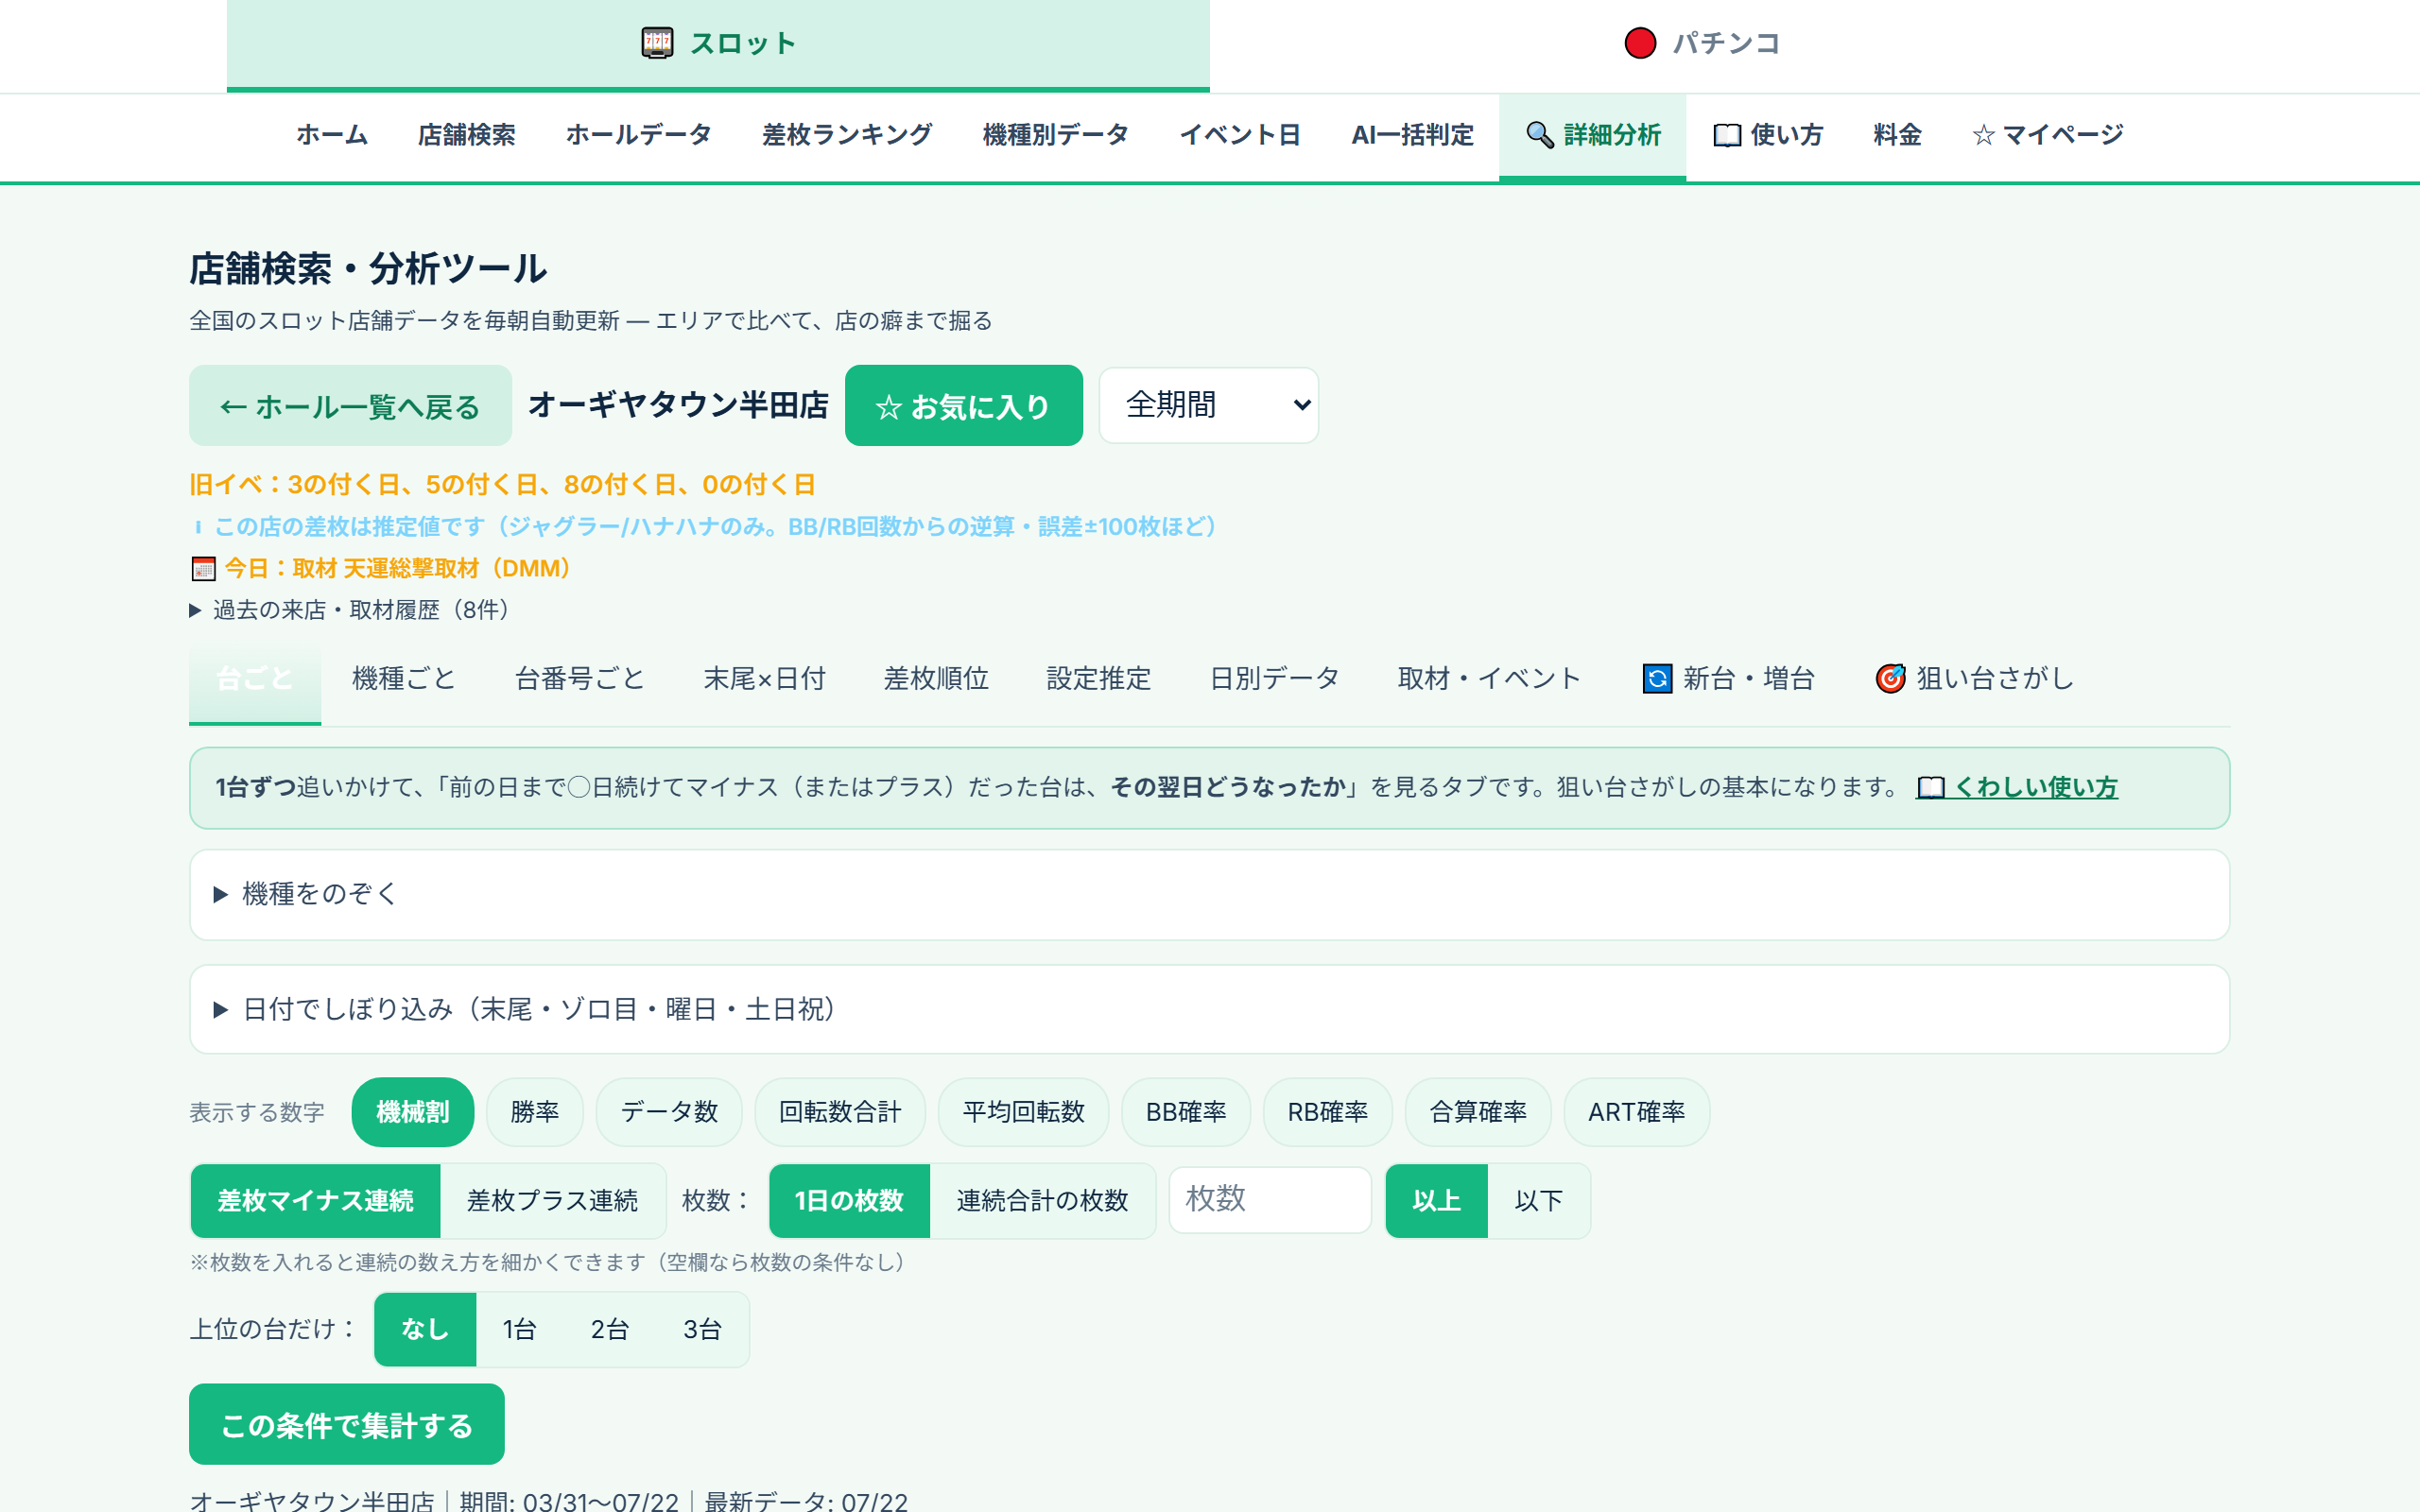
Task: Go to 機種別データ in navigation
Action: point(1056,135)
